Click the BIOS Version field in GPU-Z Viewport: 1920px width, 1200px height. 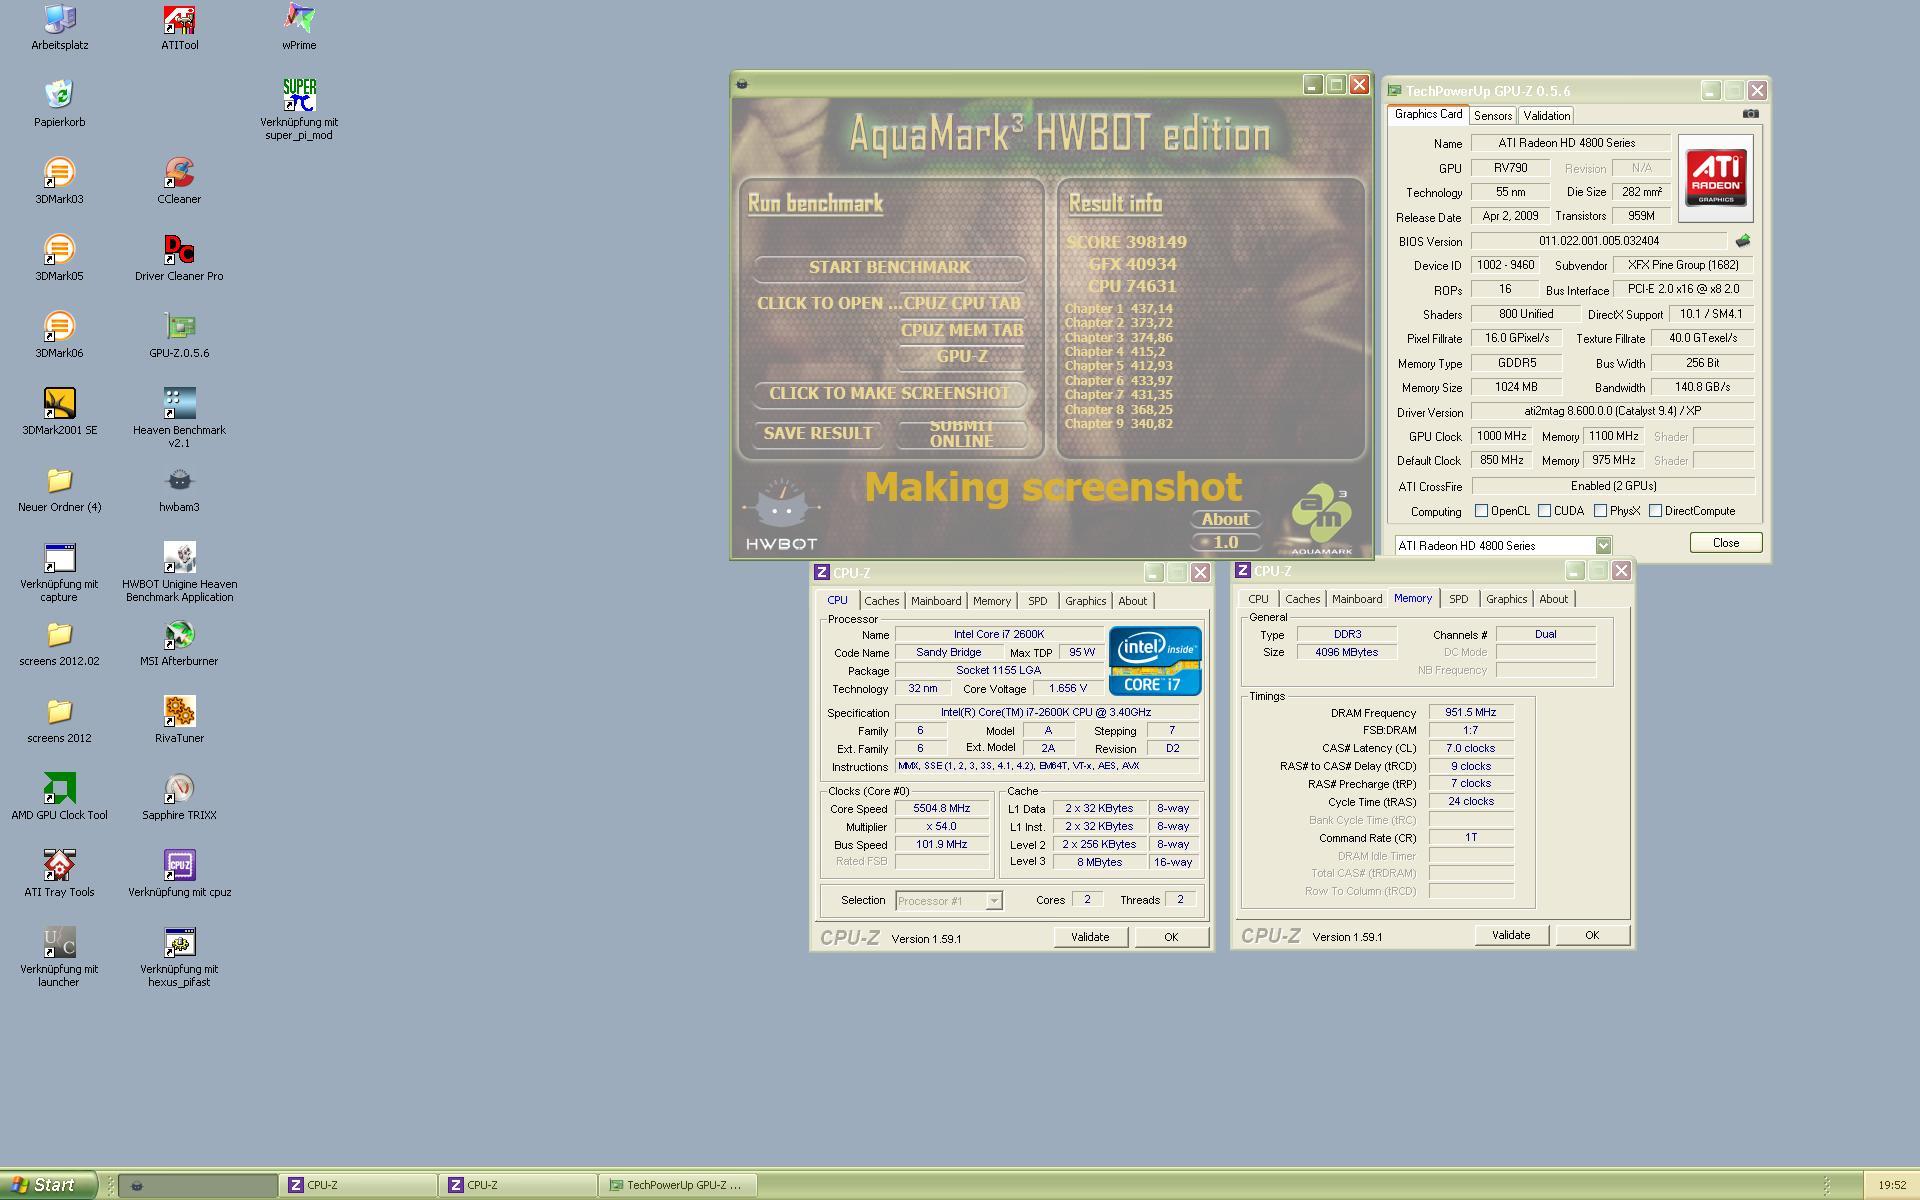pos(1598,241)
